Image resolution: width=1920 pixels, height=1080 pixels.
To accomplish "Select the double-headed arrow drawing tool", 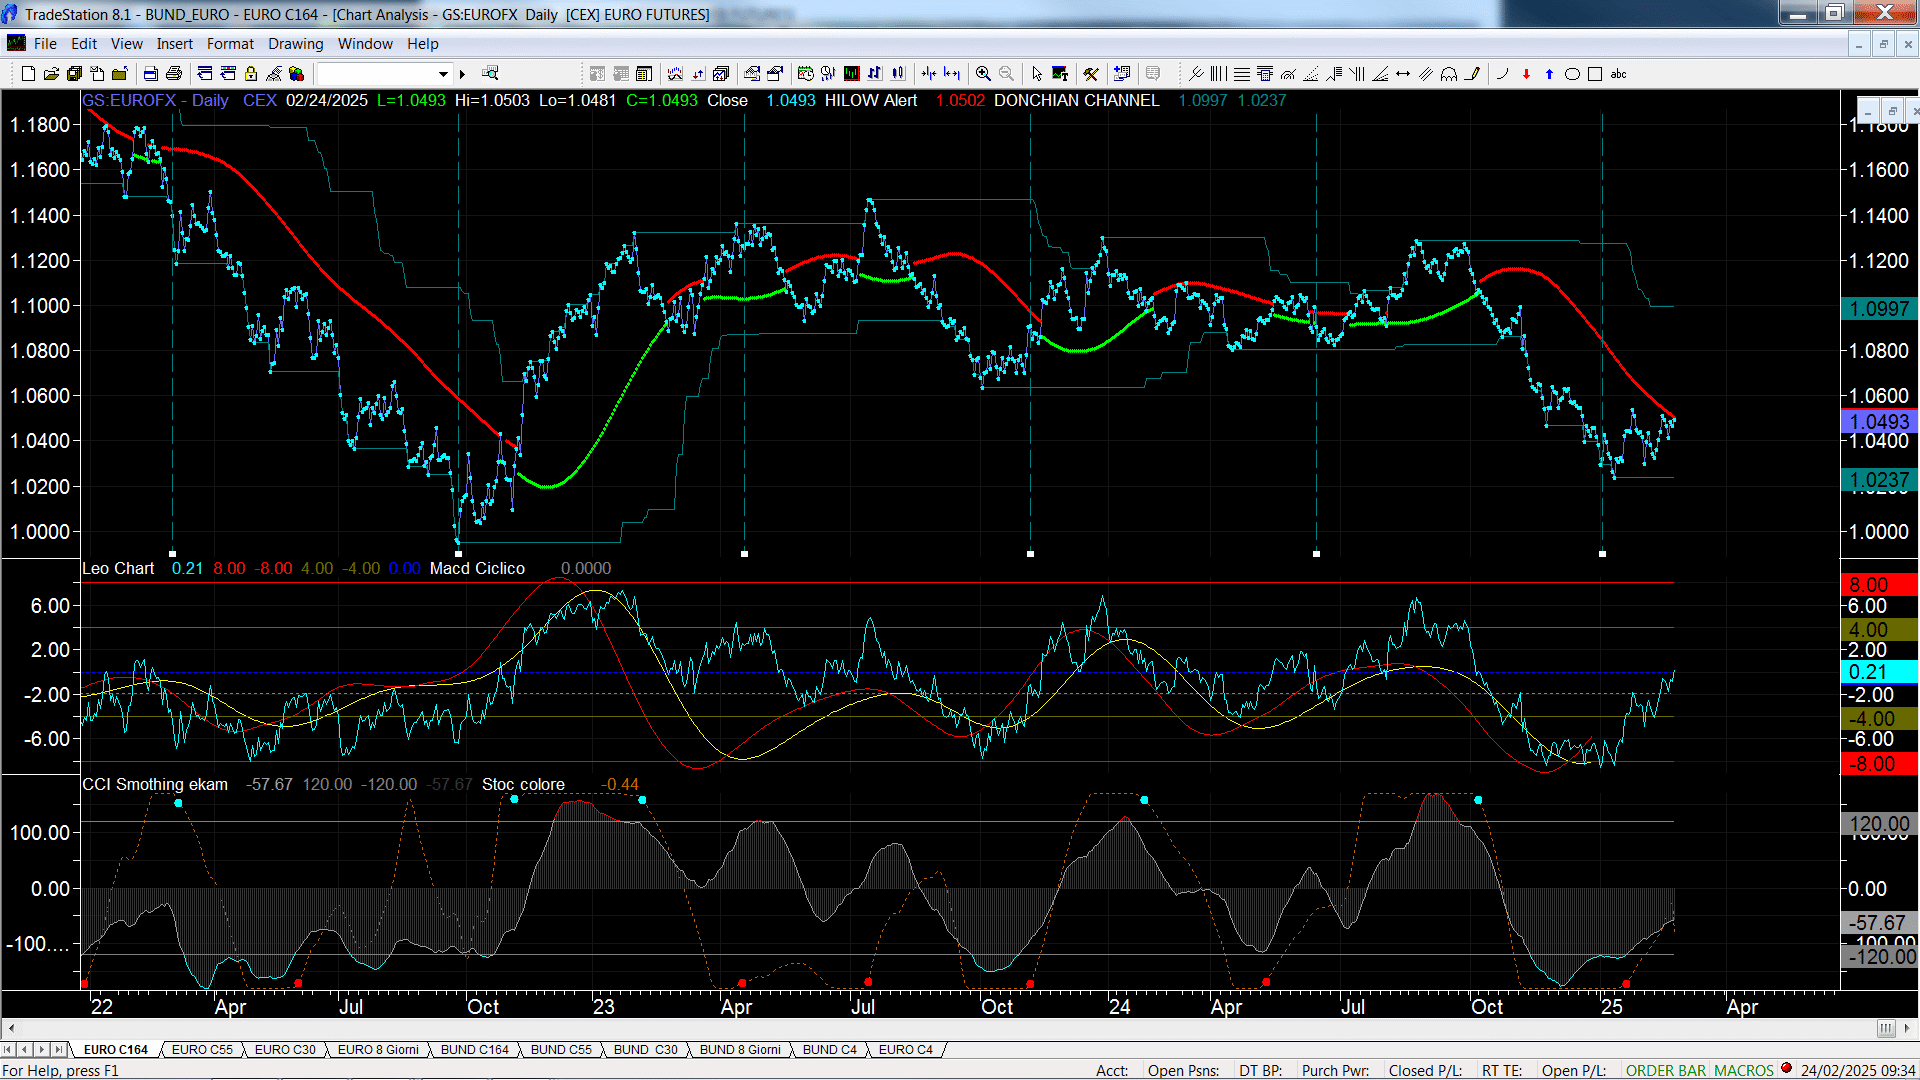I will tap(1403, 74).
